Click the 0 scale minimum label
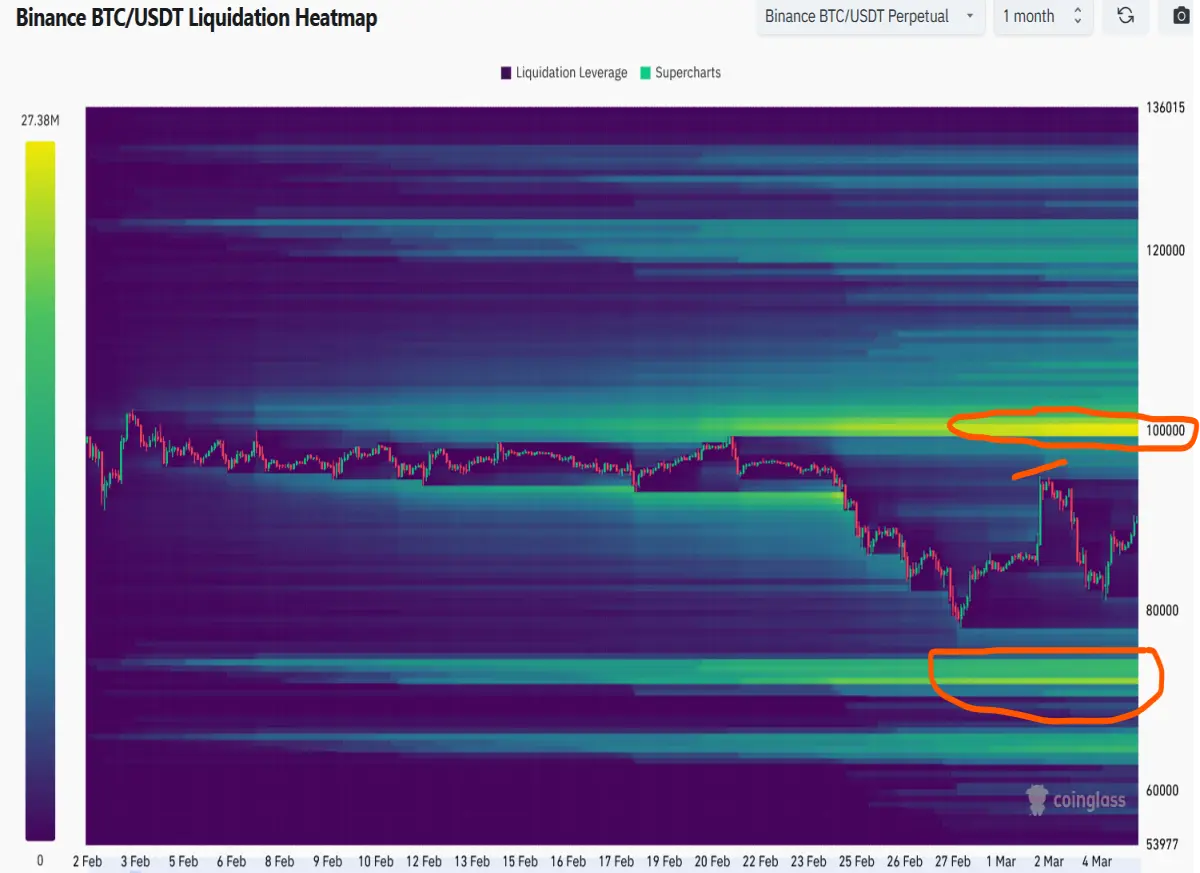Viewport: 1200px width, 873px height. tap(40, 861)
